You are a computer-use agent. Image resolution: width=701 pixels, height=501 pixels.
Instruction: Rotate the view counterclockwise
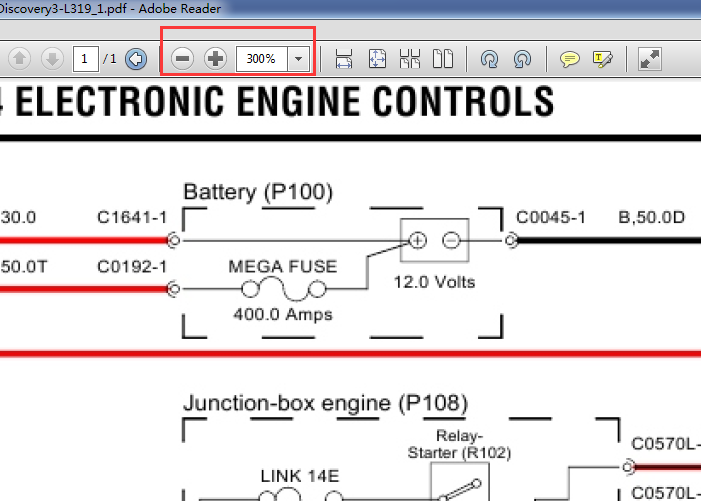coord(522,59)
